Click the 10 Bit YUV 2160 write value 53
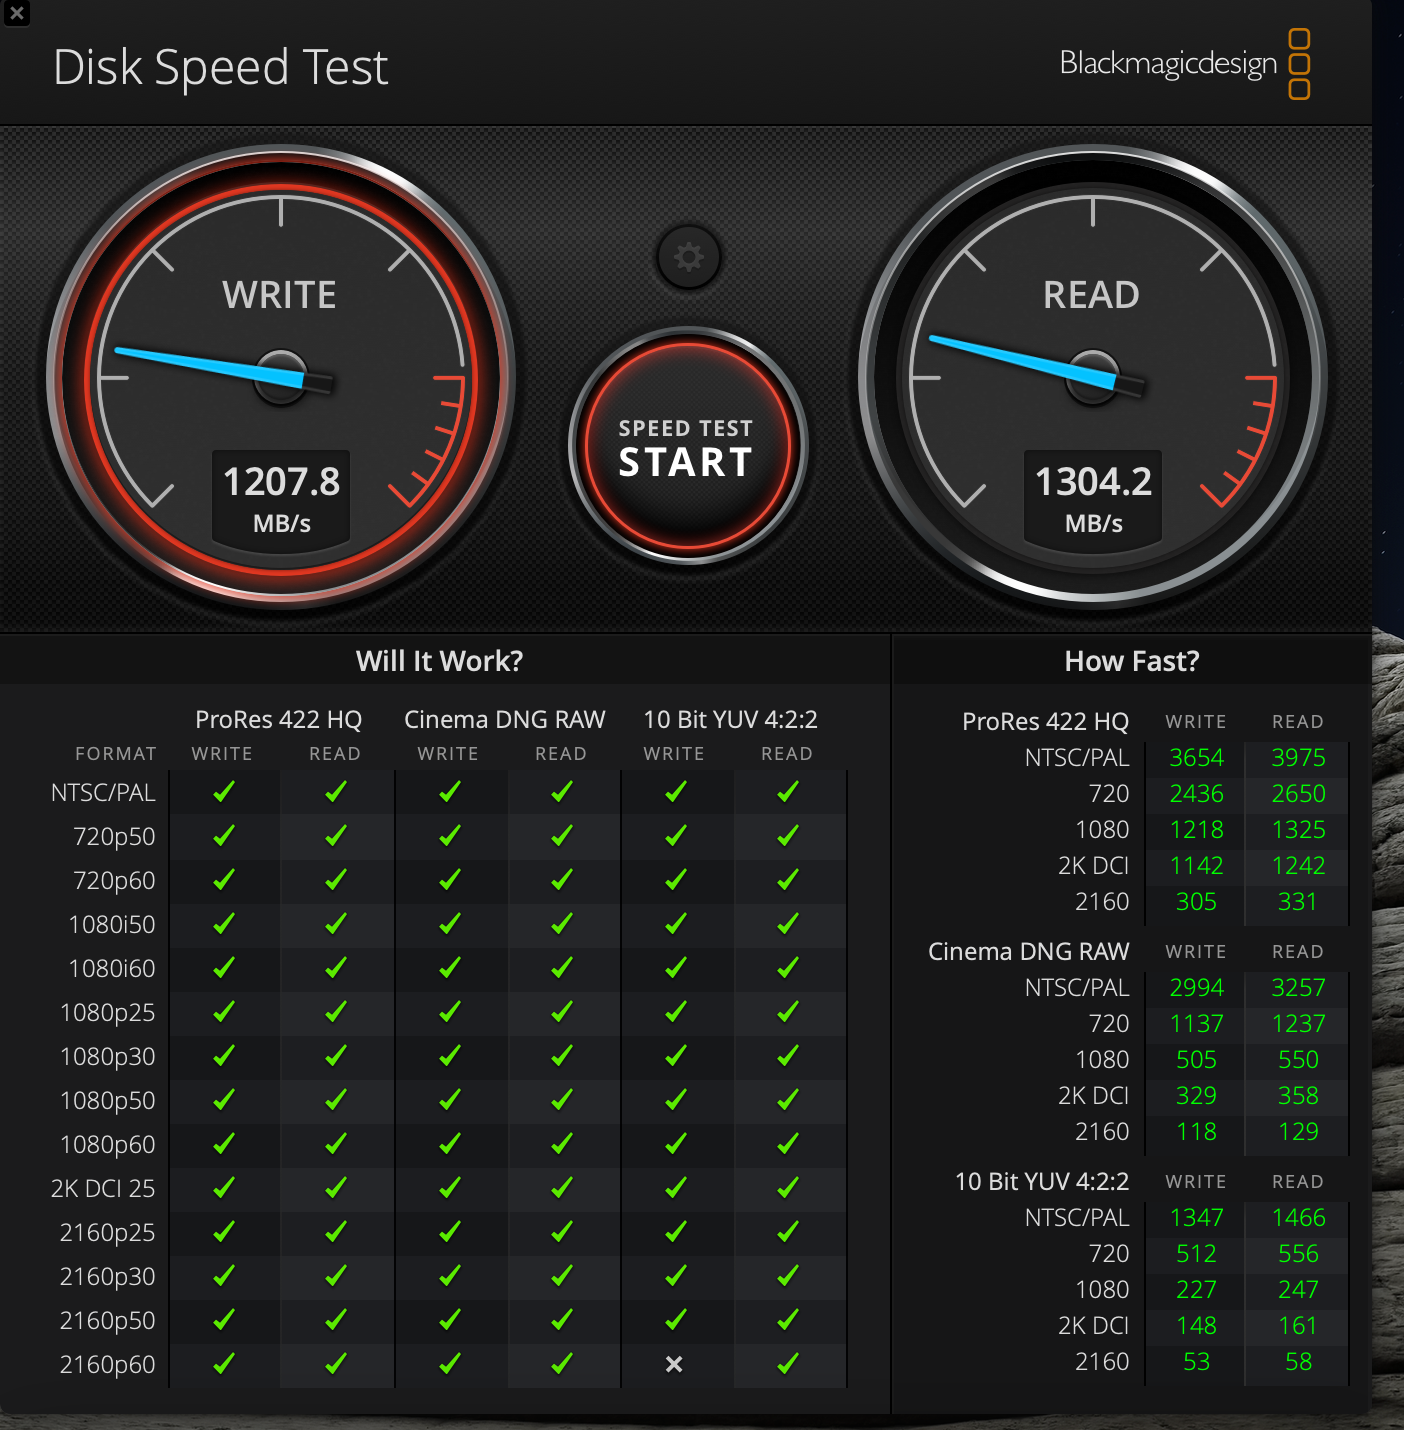This screenshot has width=1404, height=1430. click(1196, 1362)
